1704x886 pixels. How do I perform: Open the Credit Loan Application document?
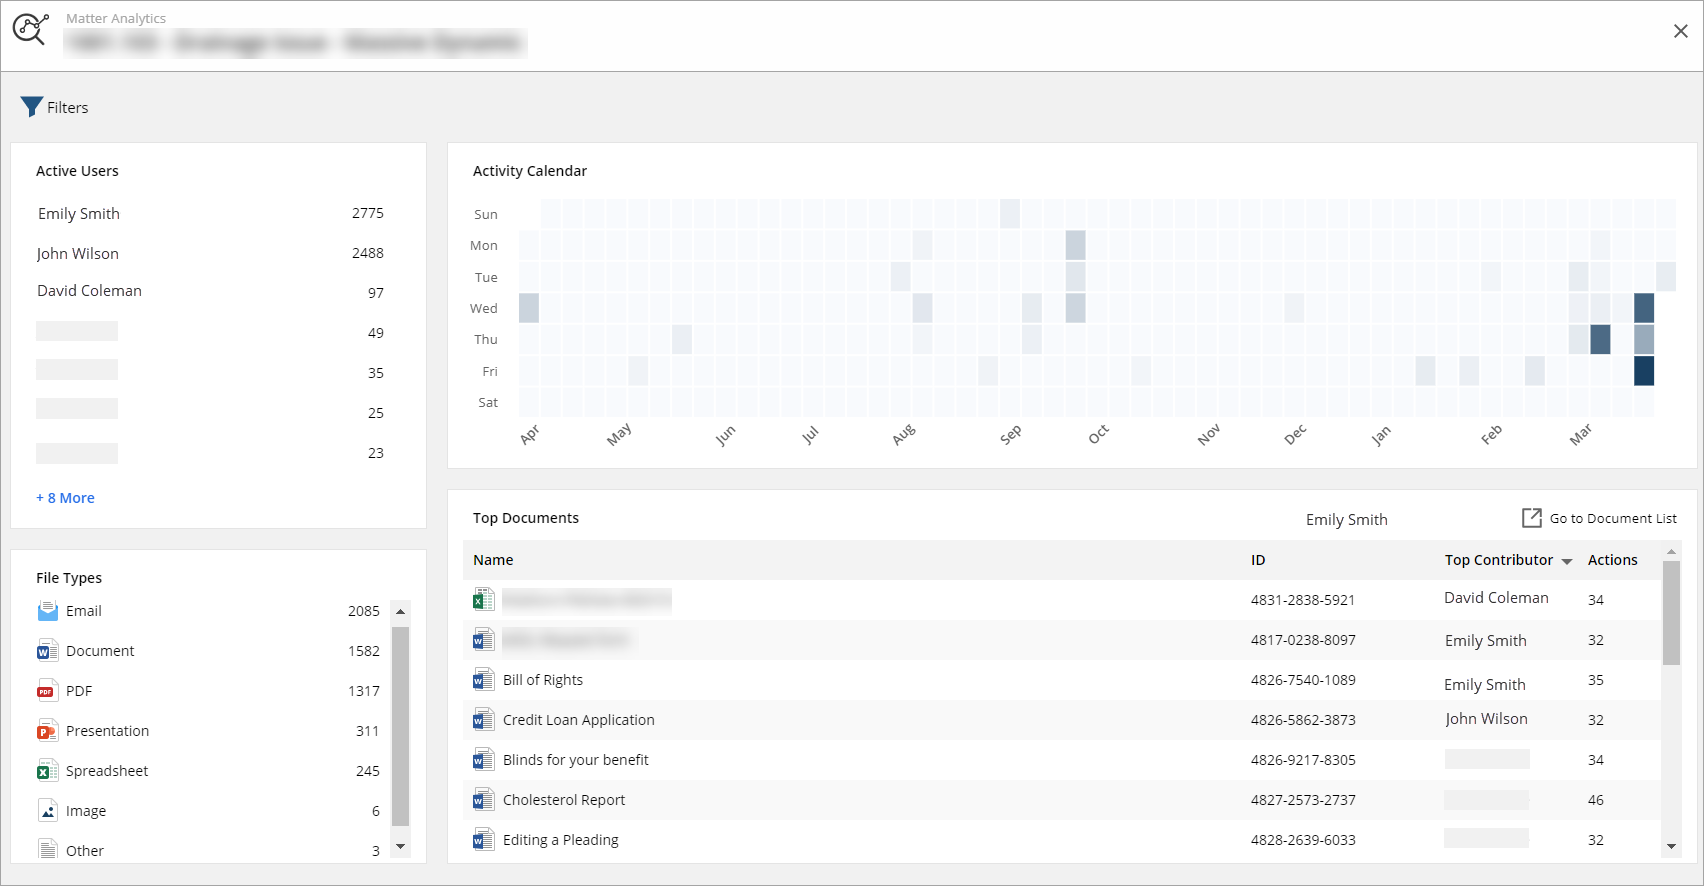pos(579,720)
